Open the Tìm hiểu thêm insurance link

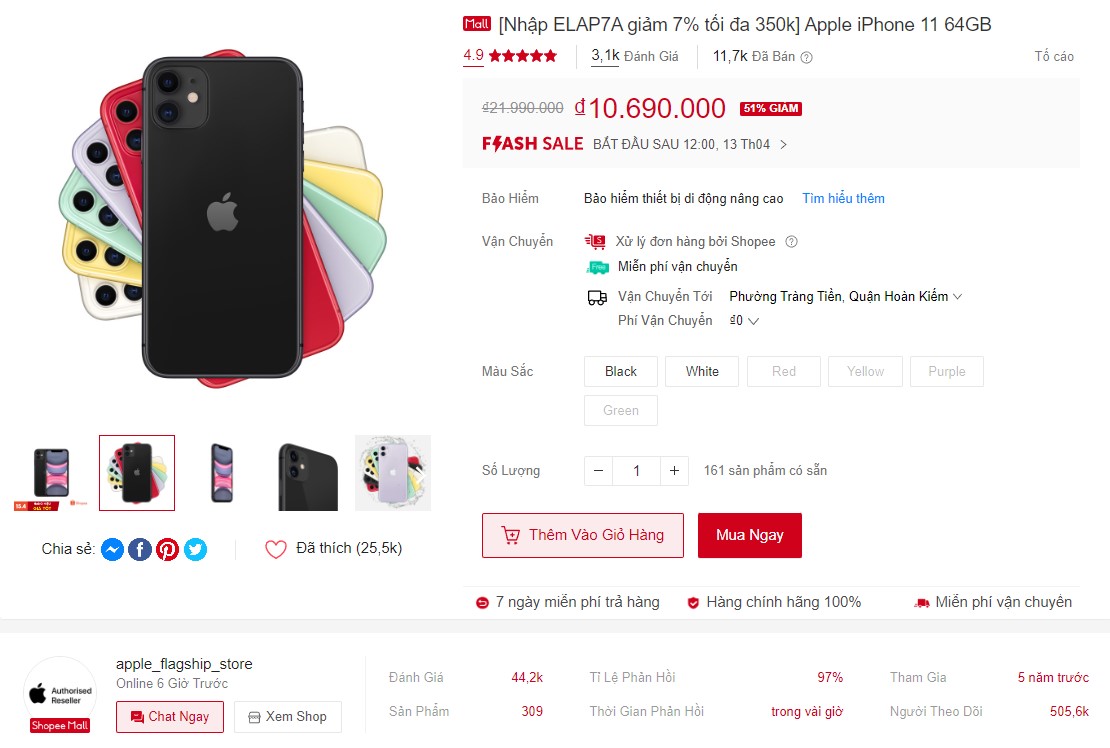coord(843,198)
